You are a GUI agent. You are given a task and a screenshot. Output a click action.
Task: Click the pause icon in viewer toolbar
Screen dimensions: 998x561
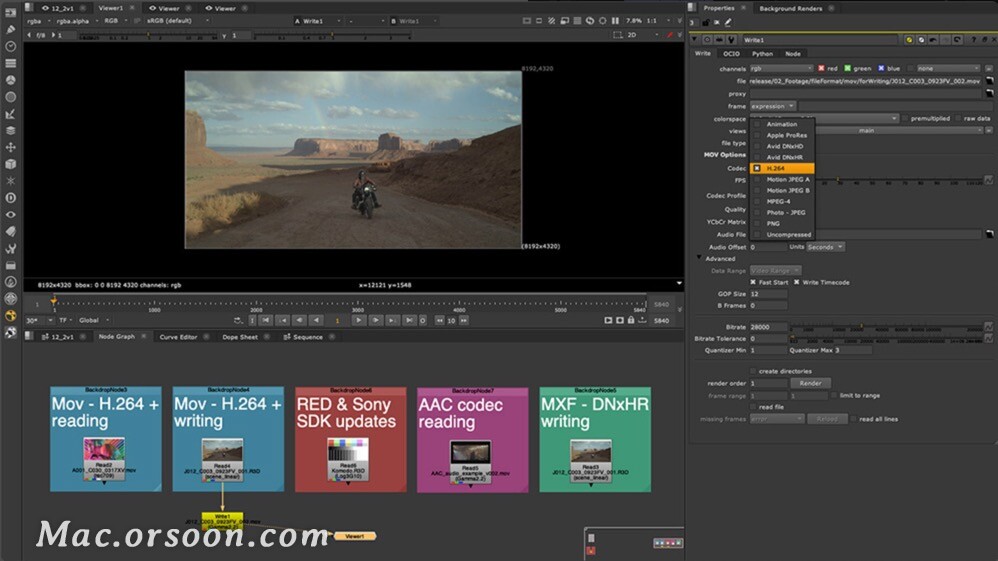(615, 20)
